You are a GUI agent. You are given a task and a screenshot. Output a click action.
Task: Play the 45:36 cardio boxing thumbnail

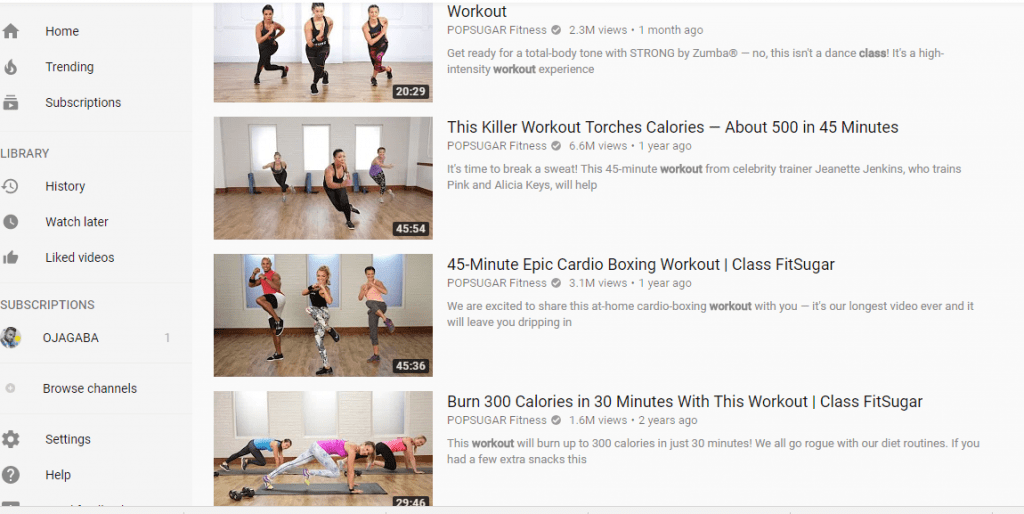(323, 315)
